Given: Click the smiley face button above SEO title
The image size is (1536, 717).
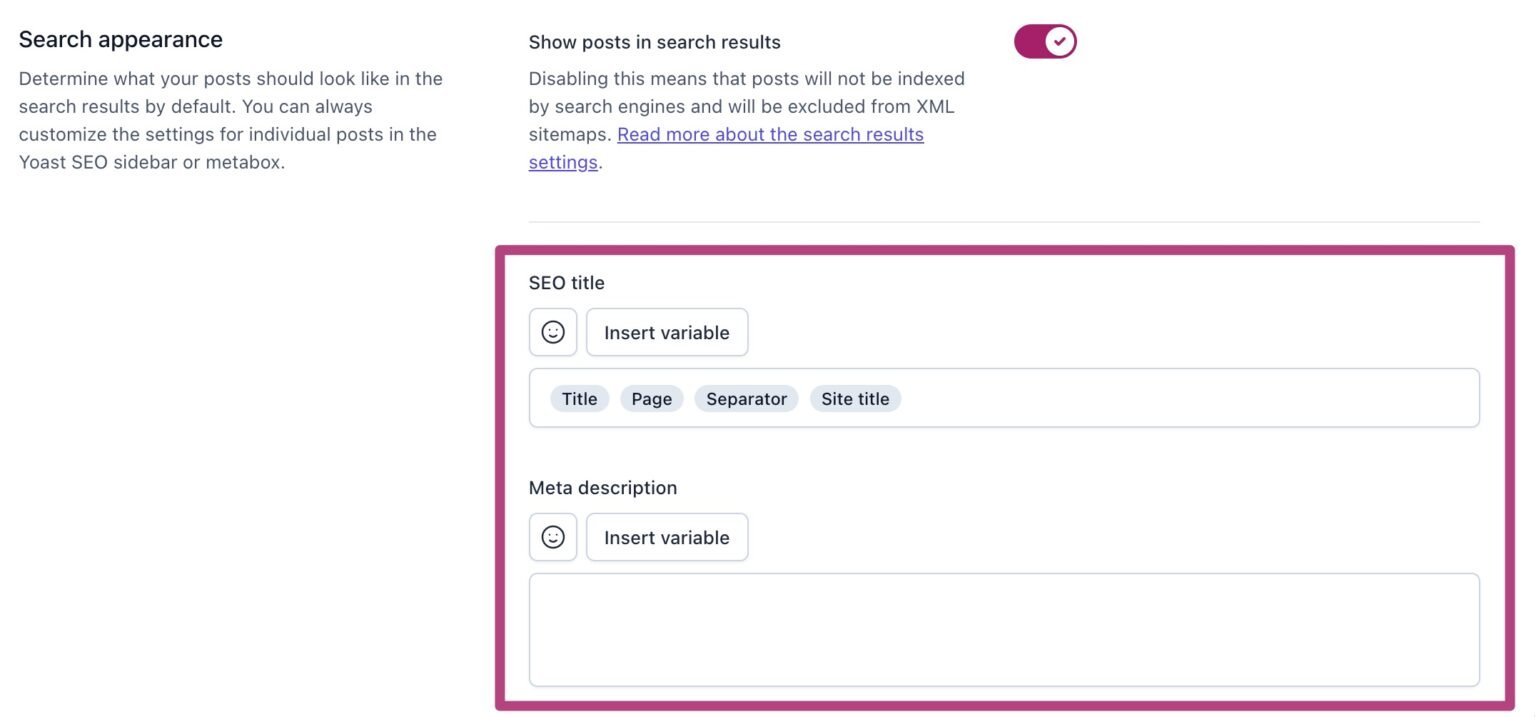Looking at the screenshot, I should (x=553, y=331).
